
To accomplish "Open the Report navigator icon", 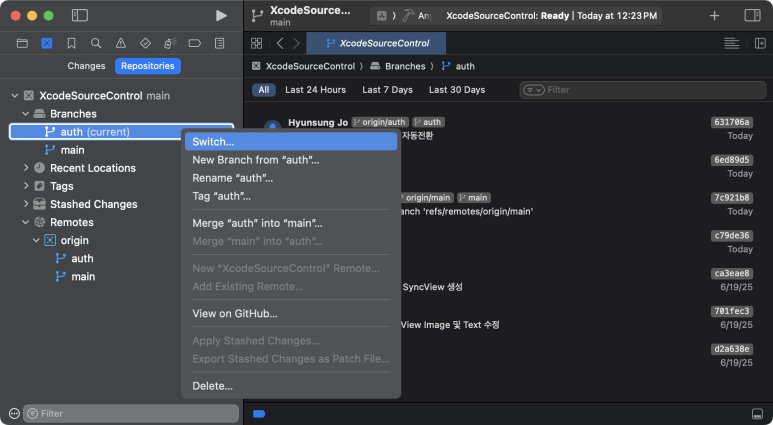I will 219,43.
